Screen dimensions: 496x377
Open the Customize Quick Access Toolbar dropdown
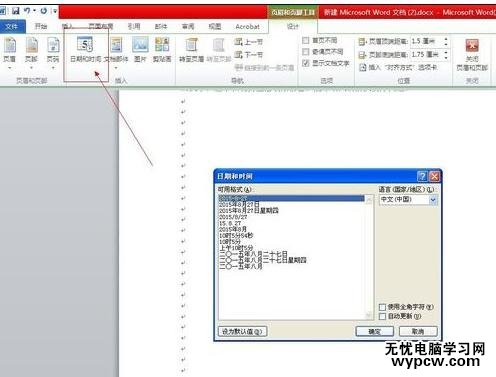(x=55, y=11)
